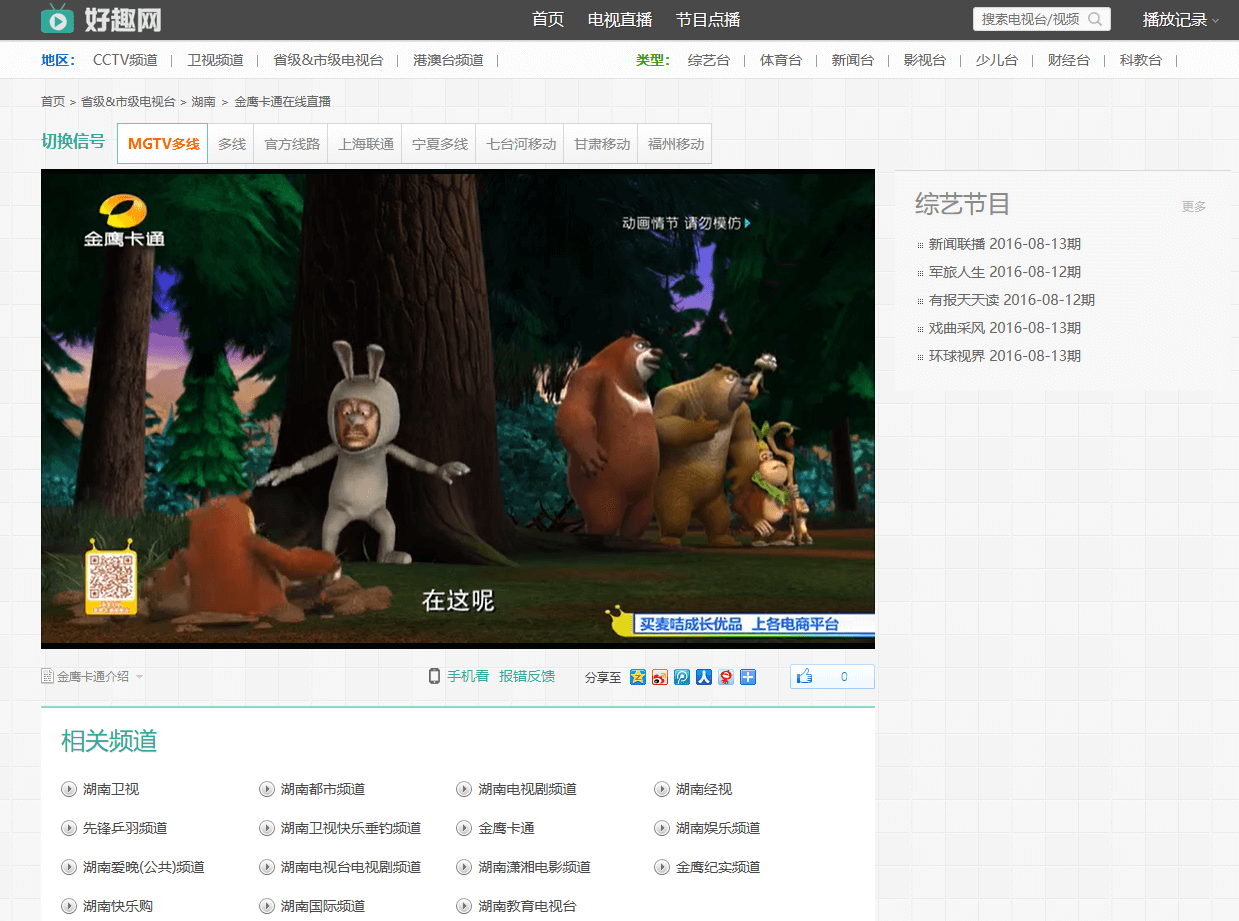Screen dimensions: 1239x921
Task: Filter by 影视台 type
Action: [x=925, y=60]
